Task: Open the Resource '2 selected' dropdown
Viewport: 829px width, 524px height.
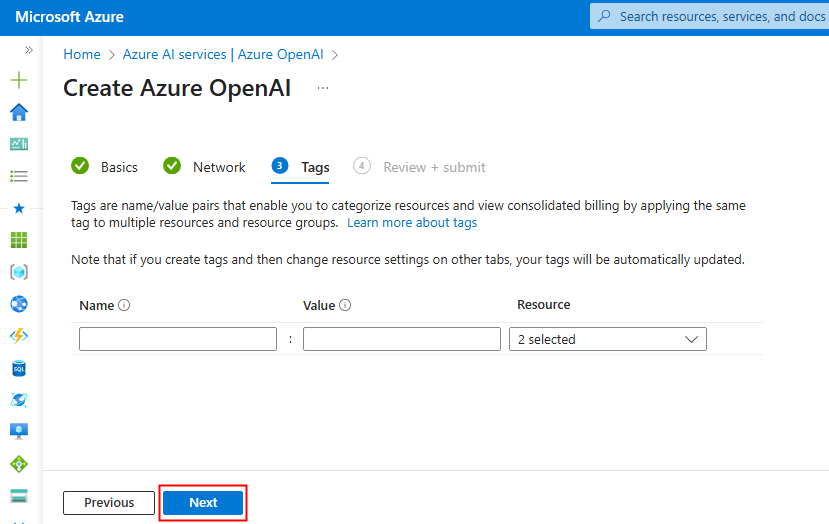Action: pyautogui.click(x=607, y=339)
